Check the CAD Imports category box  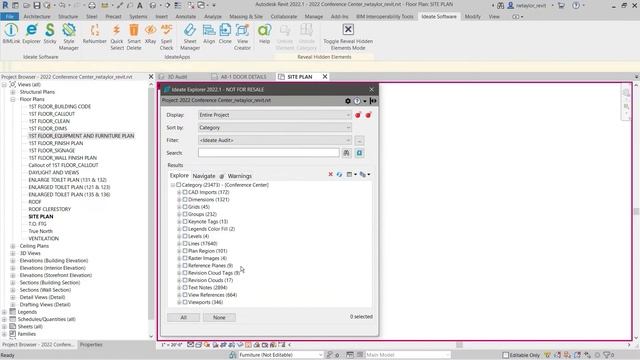(x=185, y=192)
